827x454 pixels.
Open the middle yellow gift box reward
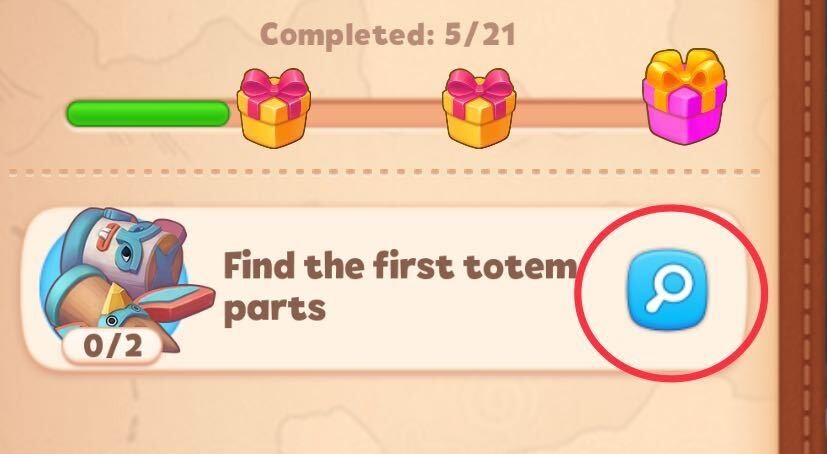coord(479,109)
